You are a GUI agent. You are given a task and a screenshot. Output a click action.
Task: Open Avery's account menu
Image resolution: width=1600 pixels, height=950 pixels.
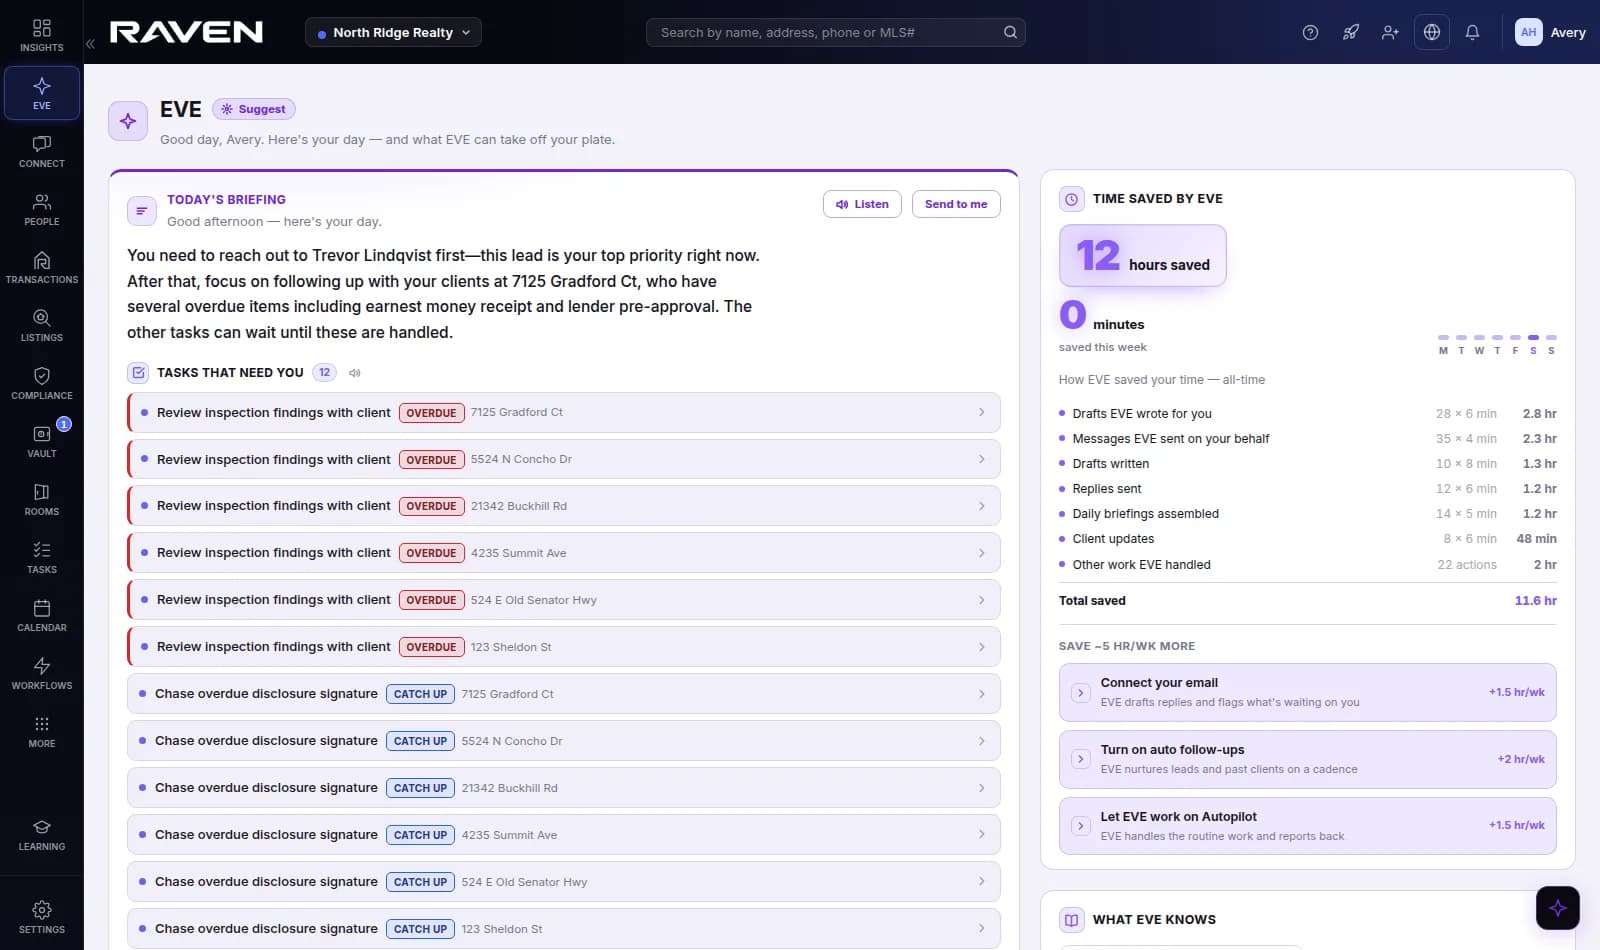[1550, 32]
